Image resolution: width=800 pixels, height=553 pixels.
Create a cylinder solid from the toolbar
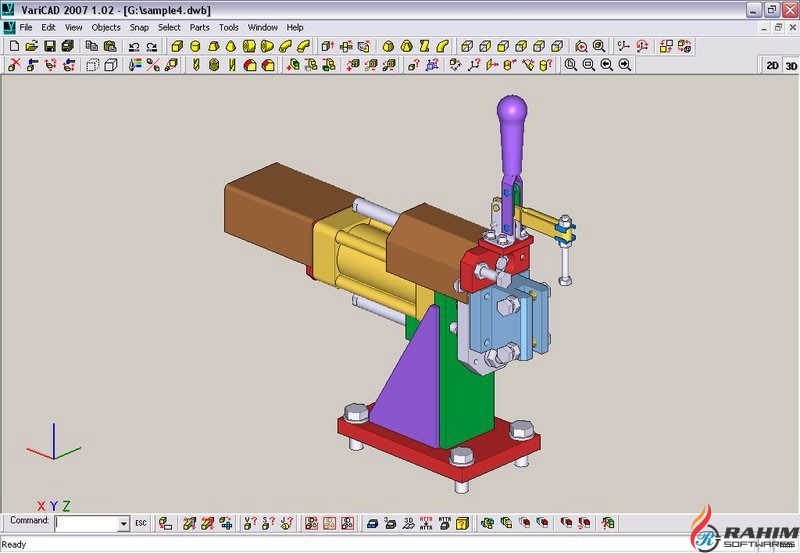[194, 46]
